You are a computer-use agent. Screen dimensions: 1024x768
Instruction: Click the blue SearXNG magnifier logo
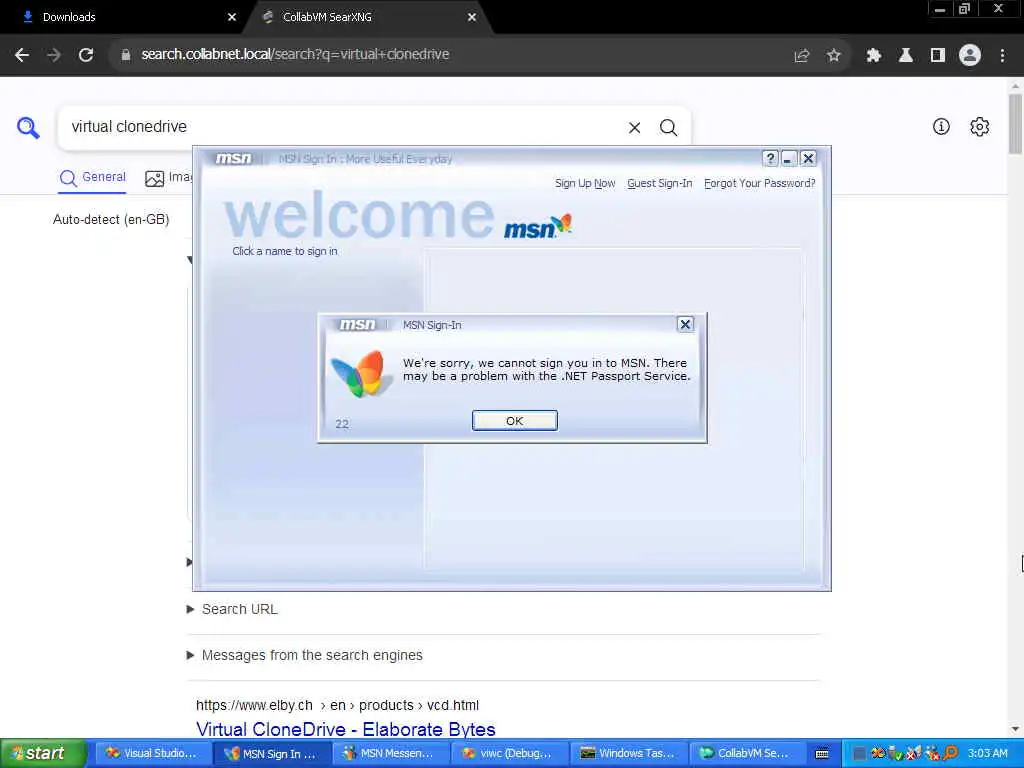pos(28,127)
